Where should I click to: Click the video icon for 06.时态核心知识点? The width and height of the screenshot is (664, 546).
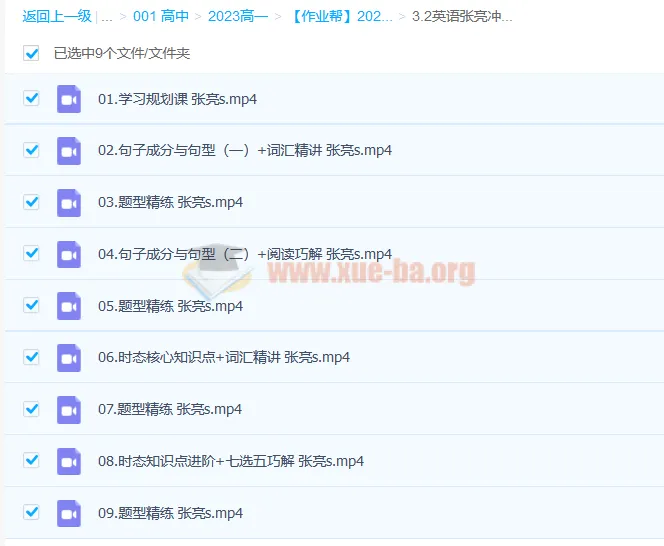(68, 358)
